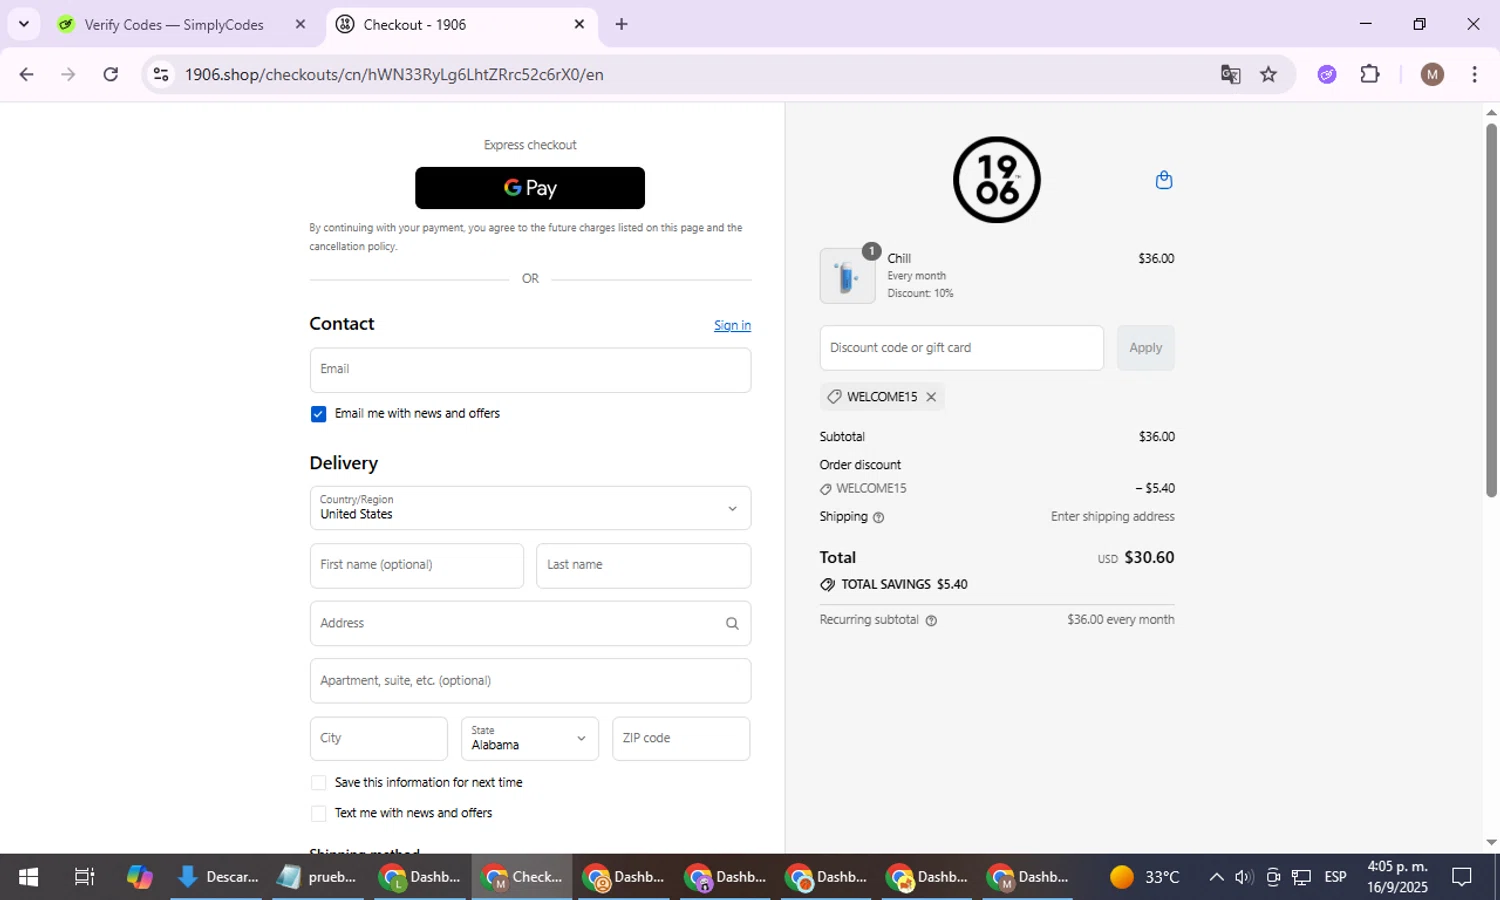Focus the Email input field
This screenshot has width=1500, height=900.
pyautogui.click(x=530, y=370)
